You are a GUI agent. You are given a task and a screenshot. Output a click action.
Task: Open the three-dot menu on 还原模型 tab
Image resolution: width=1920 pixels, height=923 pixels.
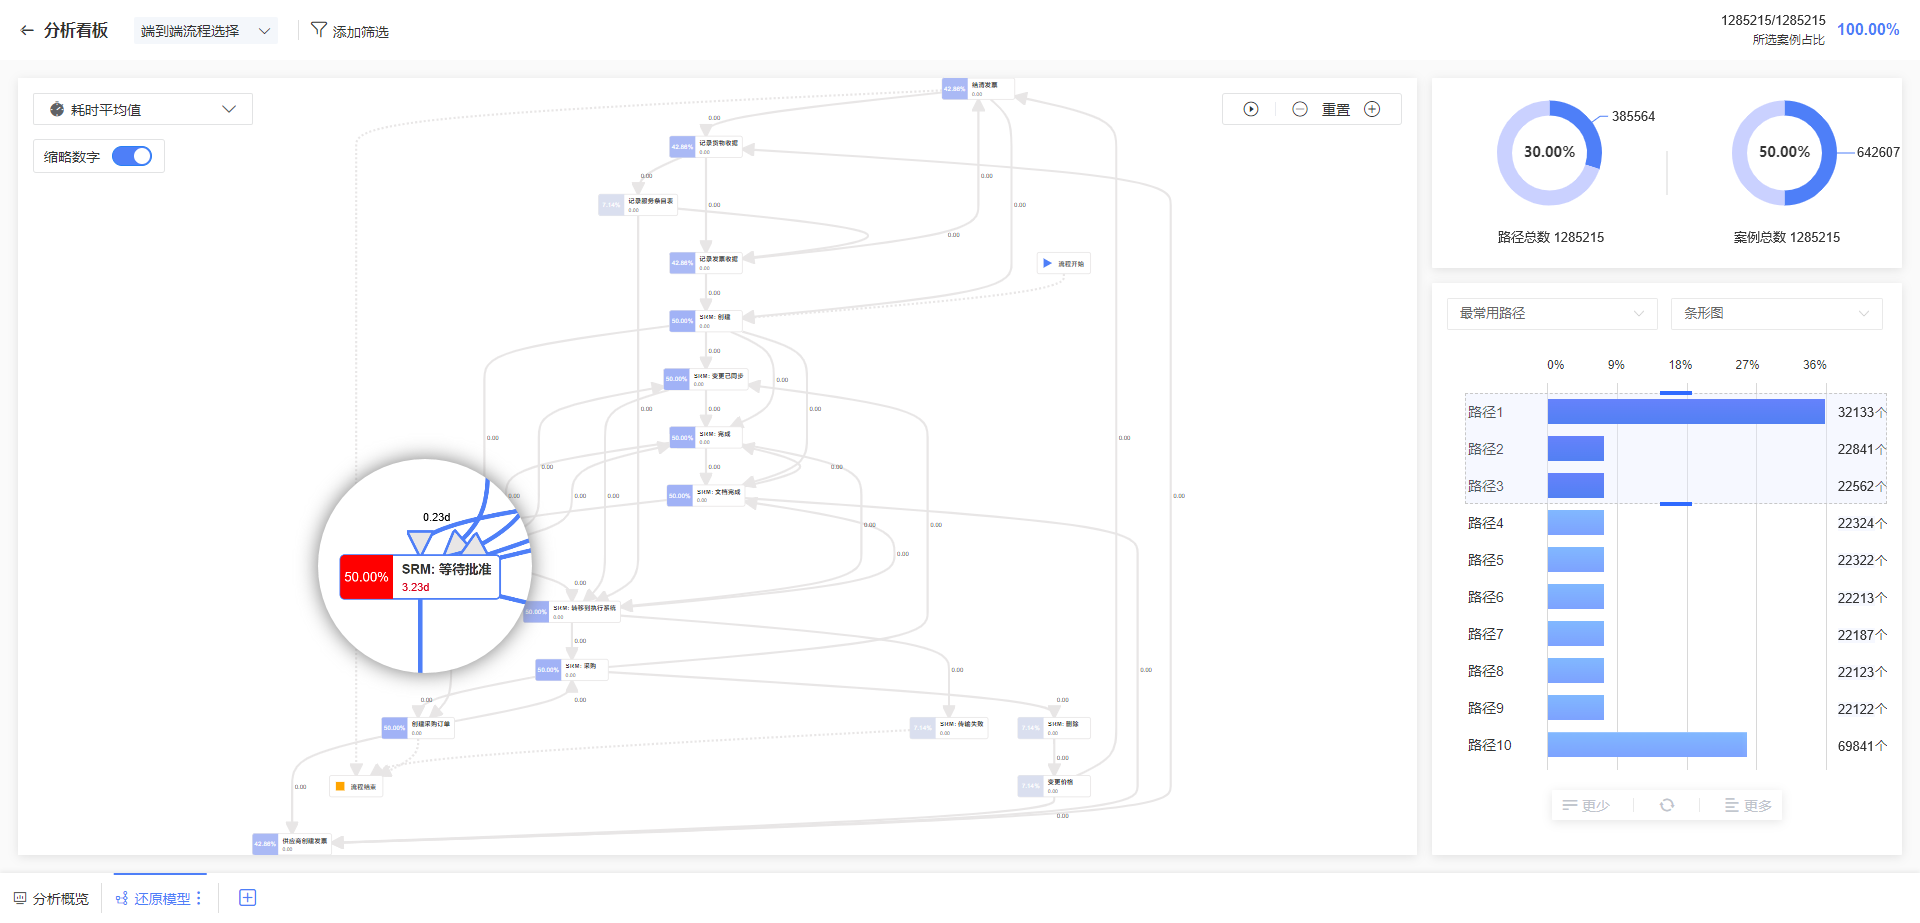pos(199,898)
